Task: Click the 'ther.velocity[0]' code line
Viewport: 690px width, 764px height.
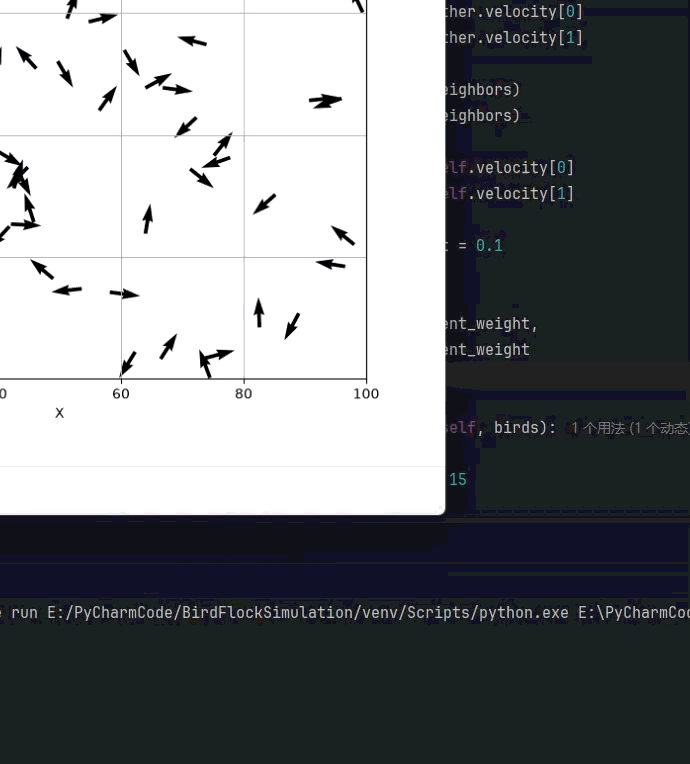Action: pyautogui.click(x=514, y=12)
